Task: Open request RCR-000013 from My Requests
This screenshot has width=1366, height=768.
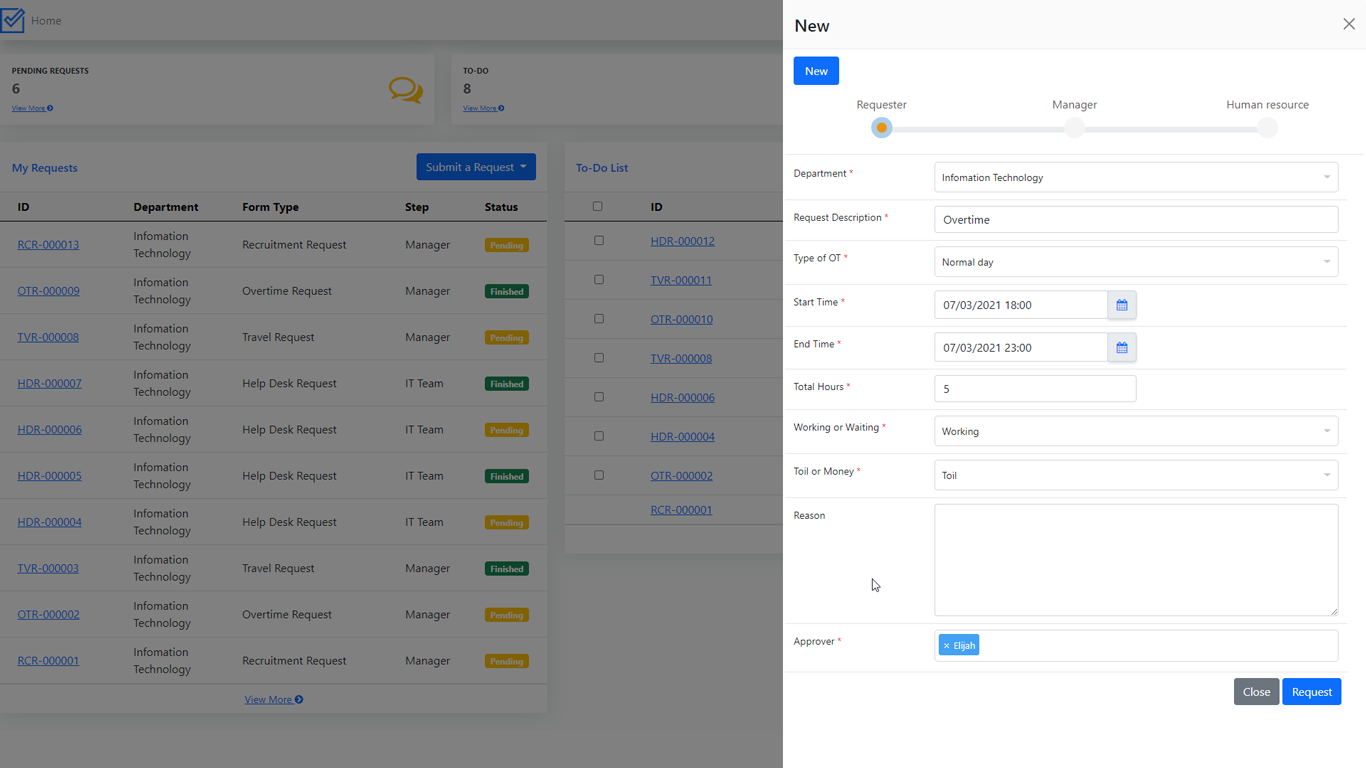Action: 48,244
